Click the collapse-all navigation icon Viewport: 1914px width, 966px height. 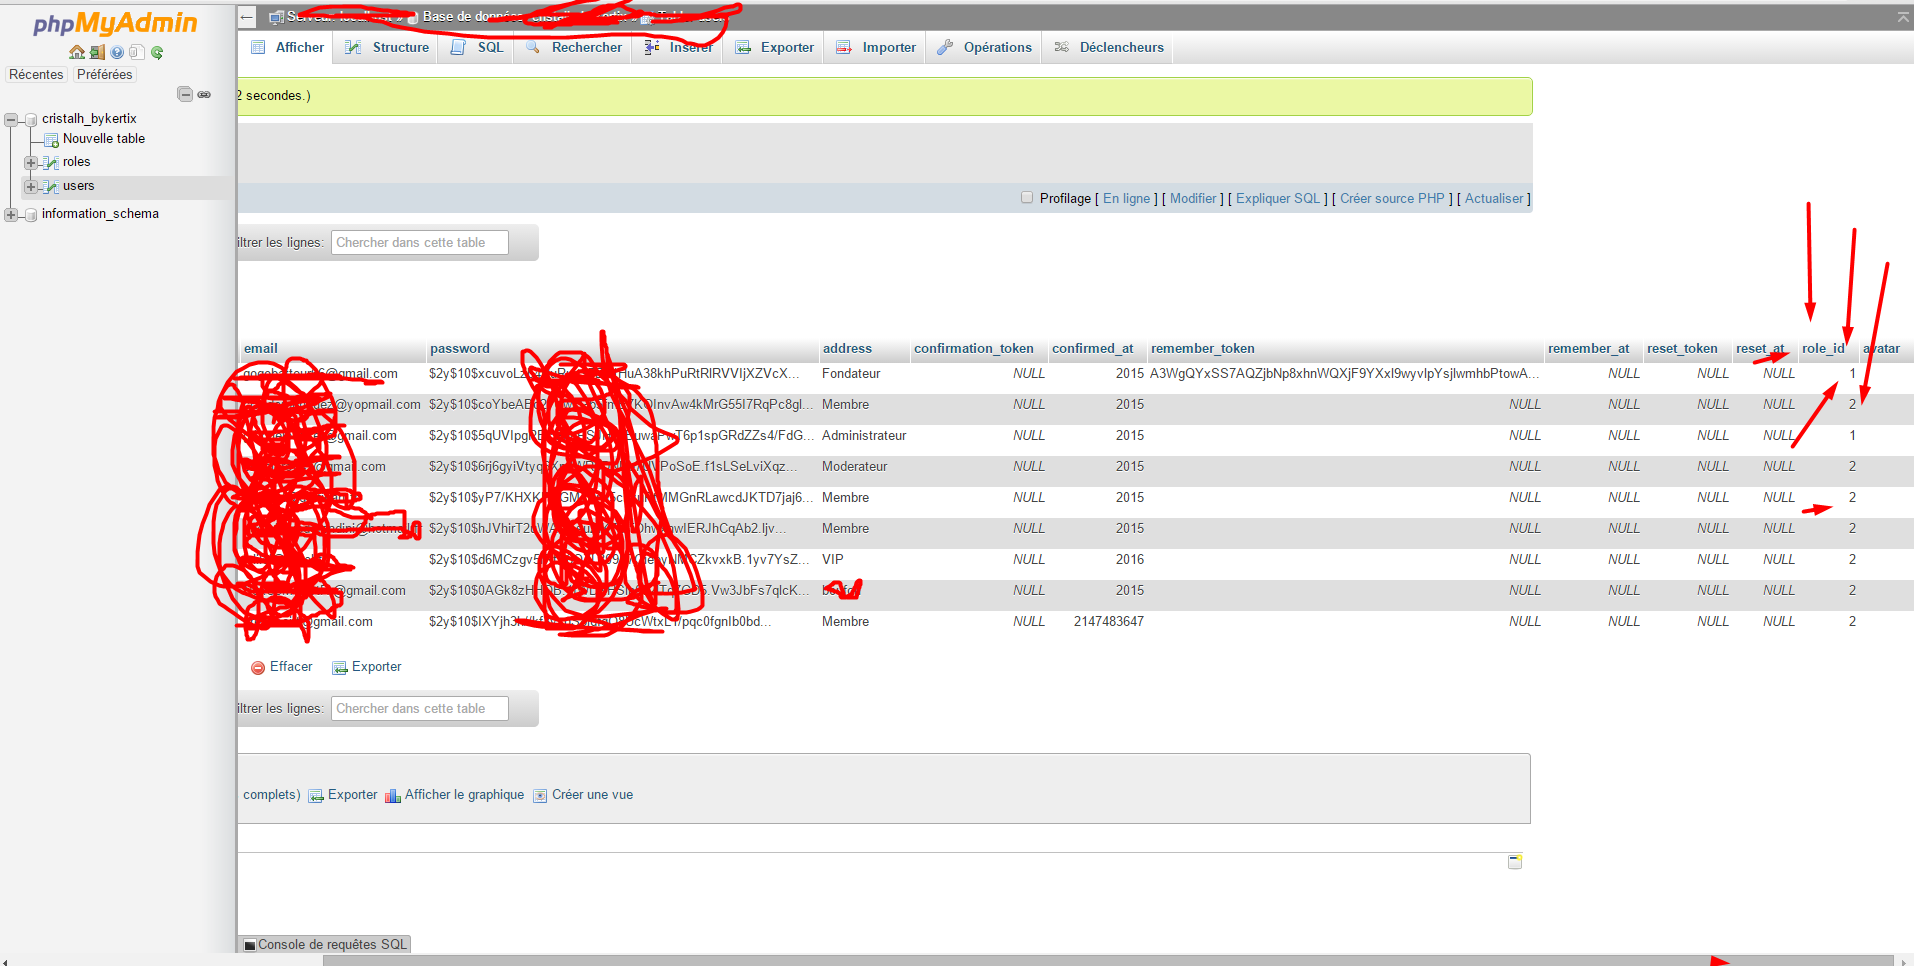pyautogui.click(x=185, y=94)
